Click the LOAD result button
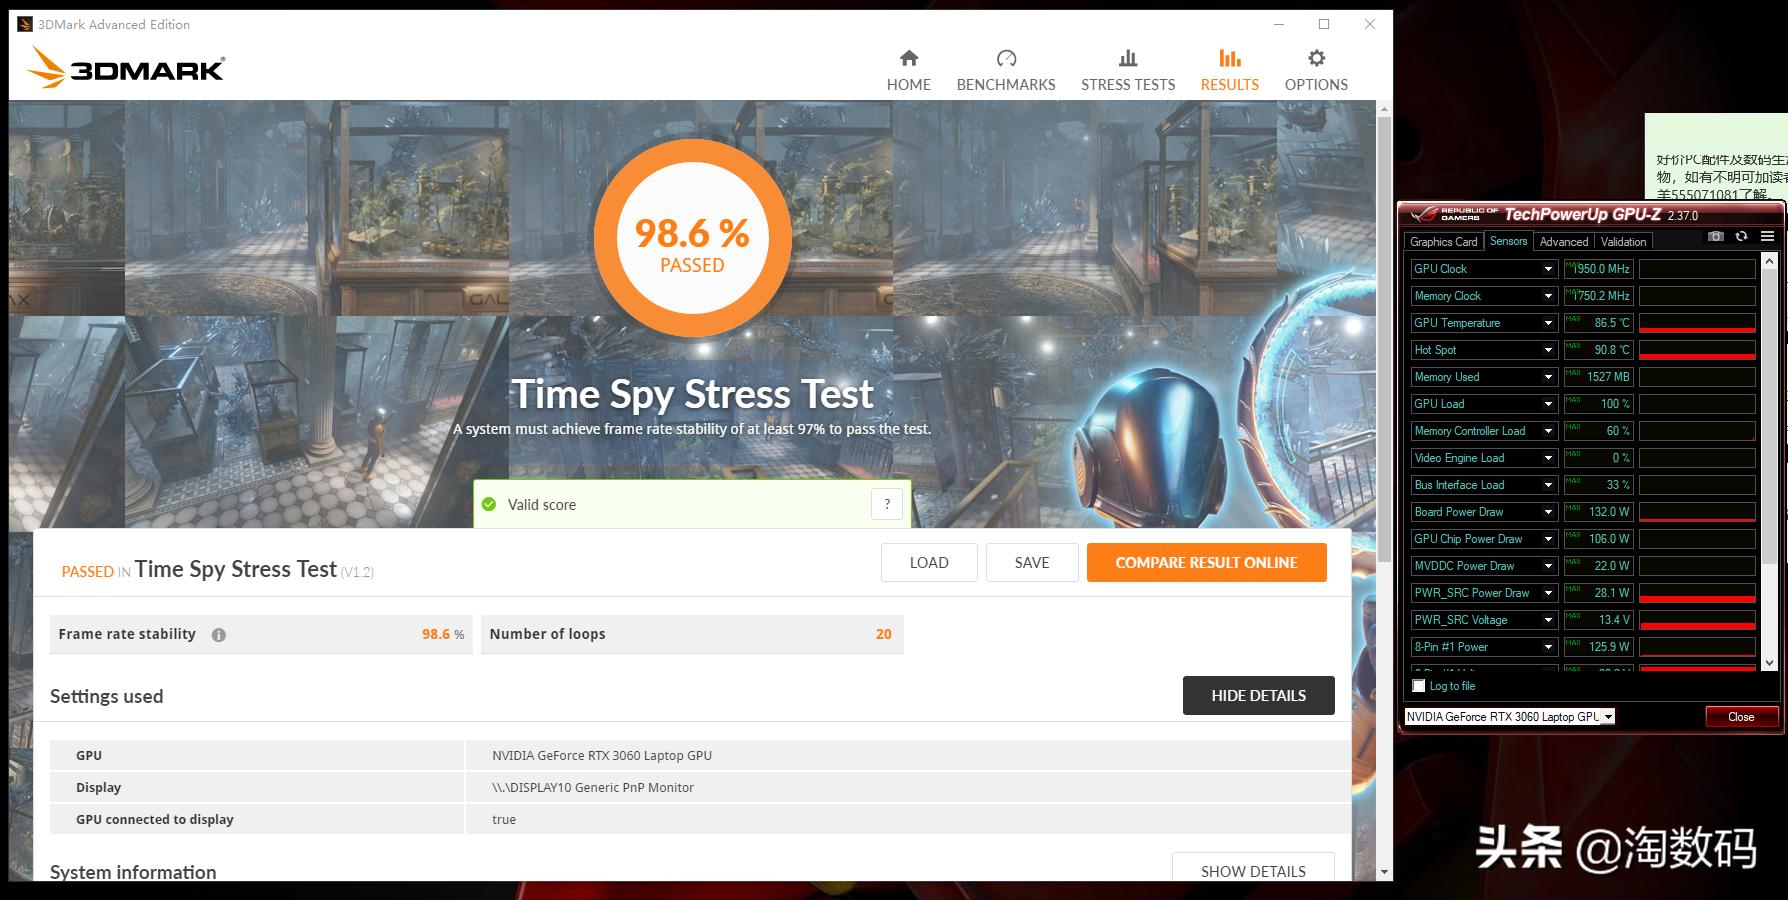1788x900 pixels. [x=929, y=563]
